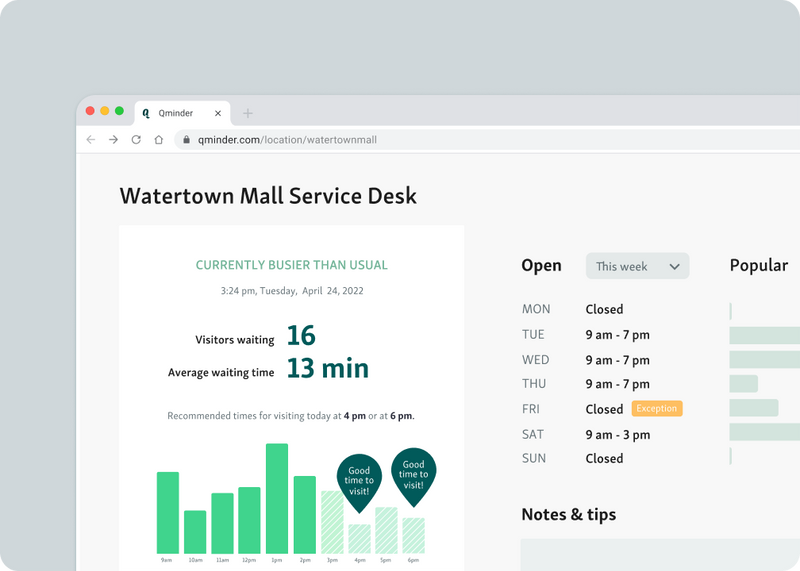Click the padlock icon in address bar
Image resolution: width=800 pixels, height=571 pixels.
pyautogui.click(x=187, y=140)
